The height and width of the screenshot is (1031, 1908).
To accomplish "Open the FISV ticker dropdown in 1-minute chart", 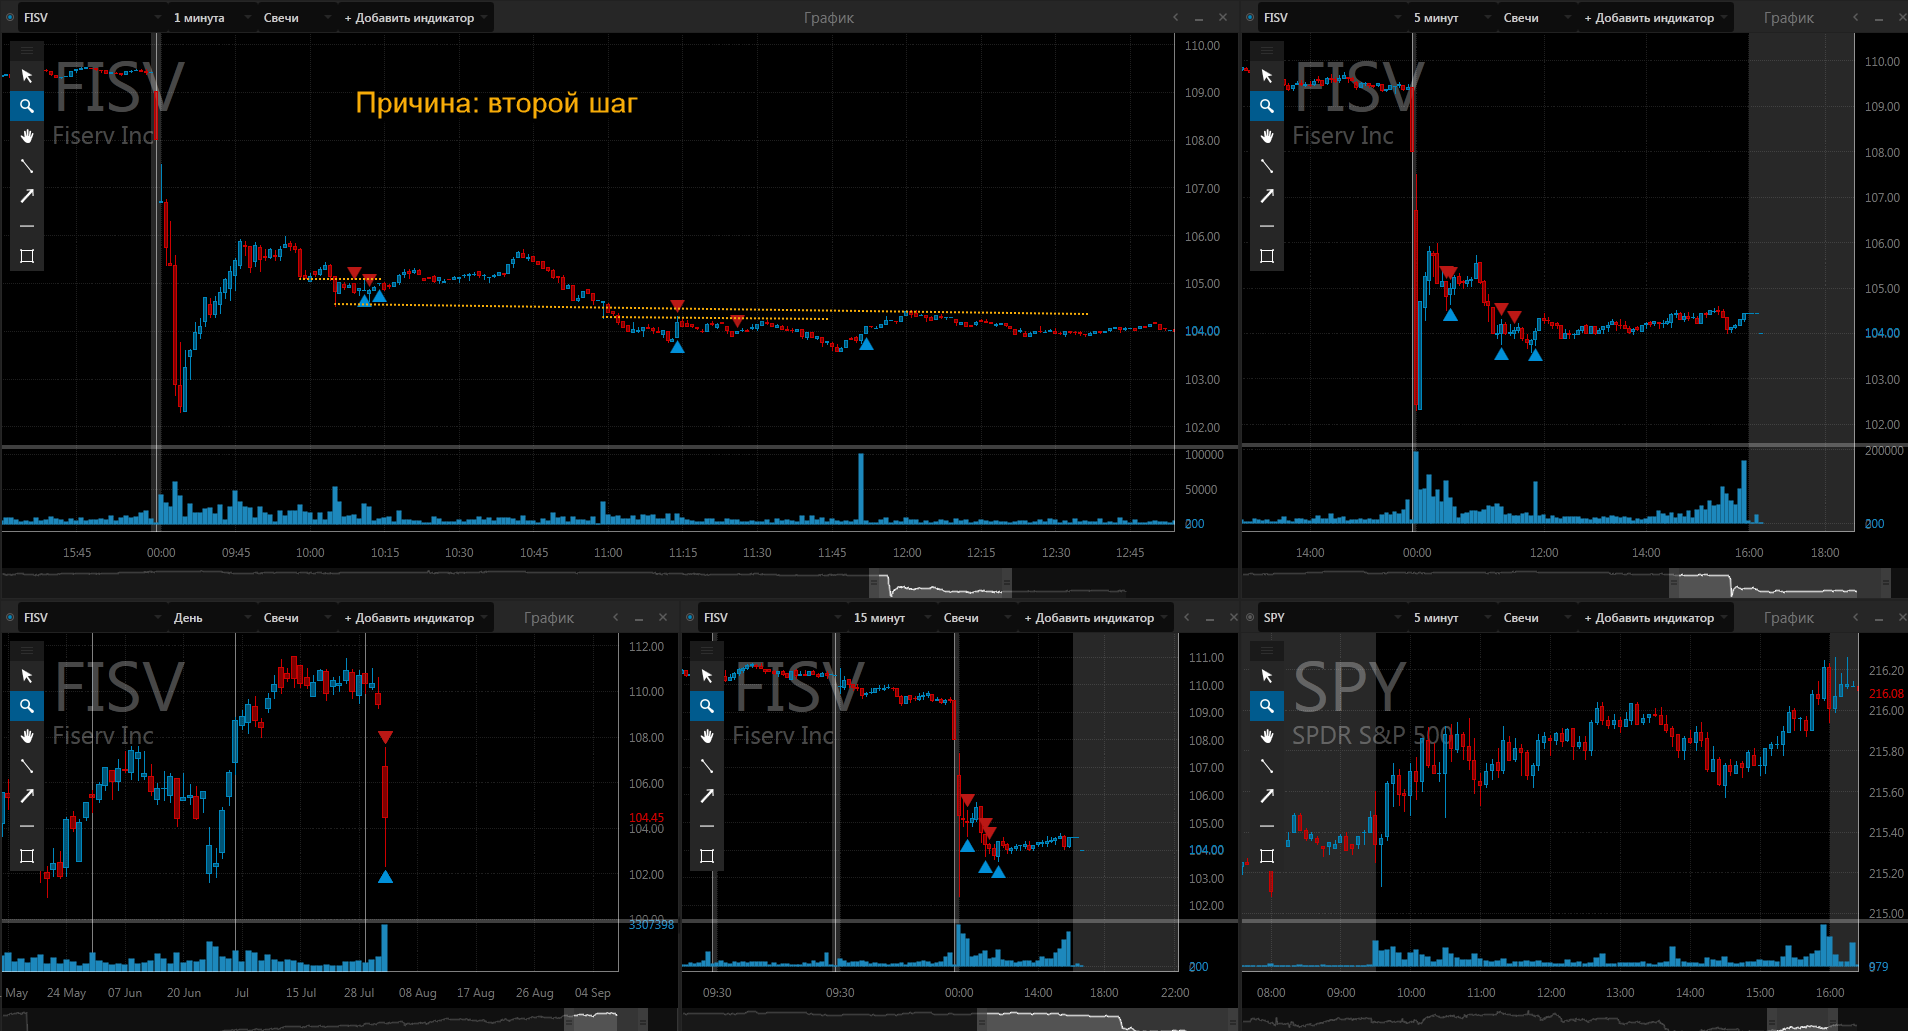I will pos(92,18).
